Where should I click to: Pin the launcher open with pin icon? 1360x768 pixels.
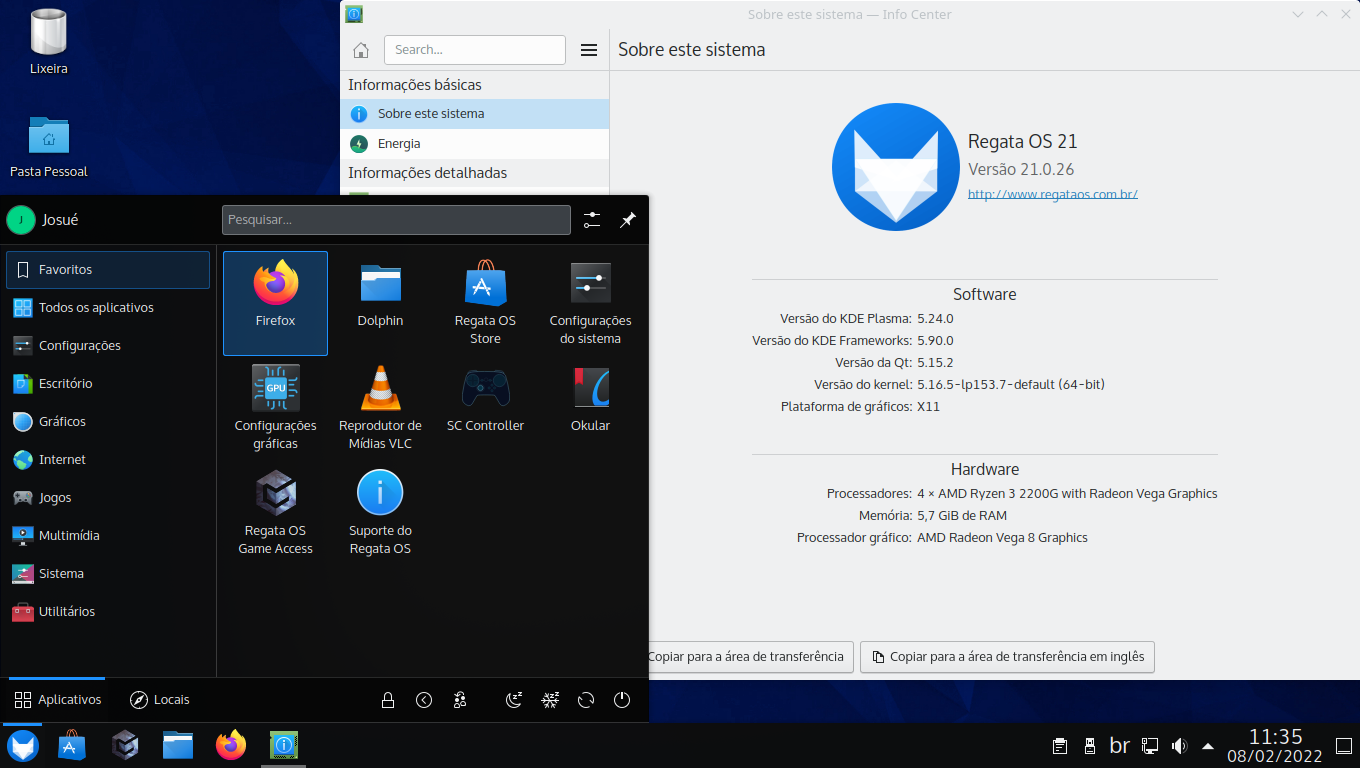pyautogui.click(x=628, y=220)
